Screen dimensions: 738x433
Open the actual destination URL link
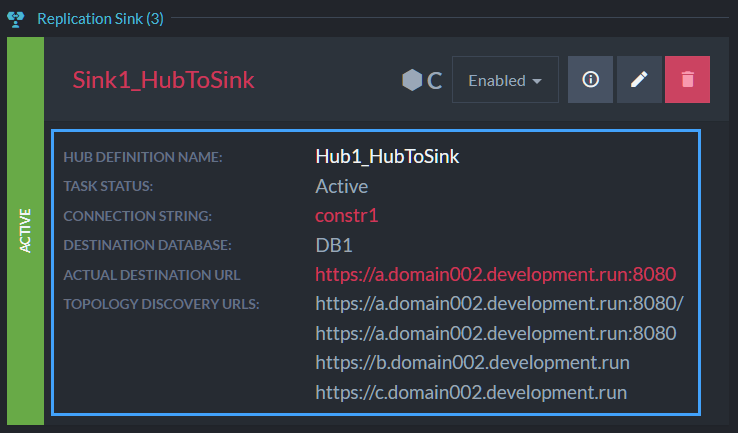(x=496, y=274)
